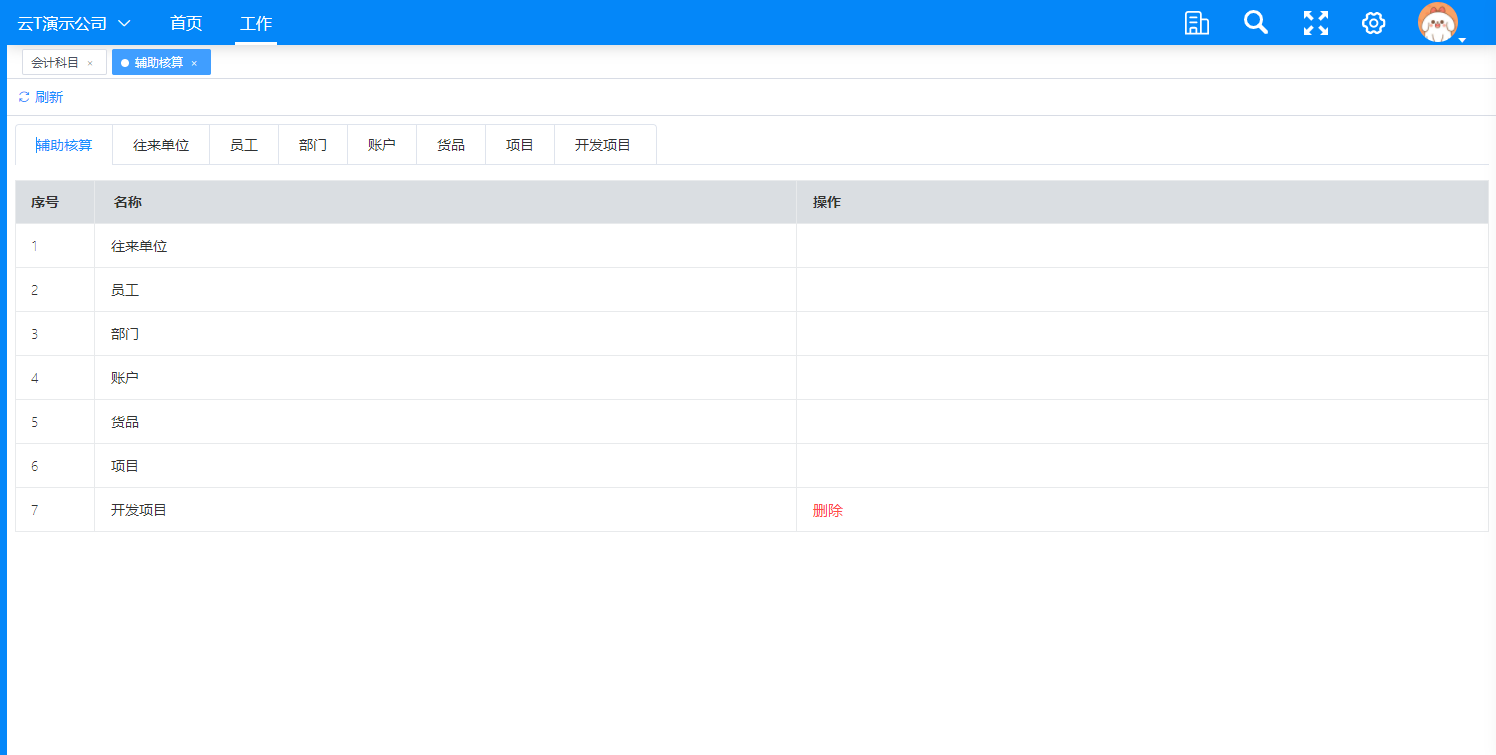Delete the 开发项目 row via 删除

pos(828,510)
